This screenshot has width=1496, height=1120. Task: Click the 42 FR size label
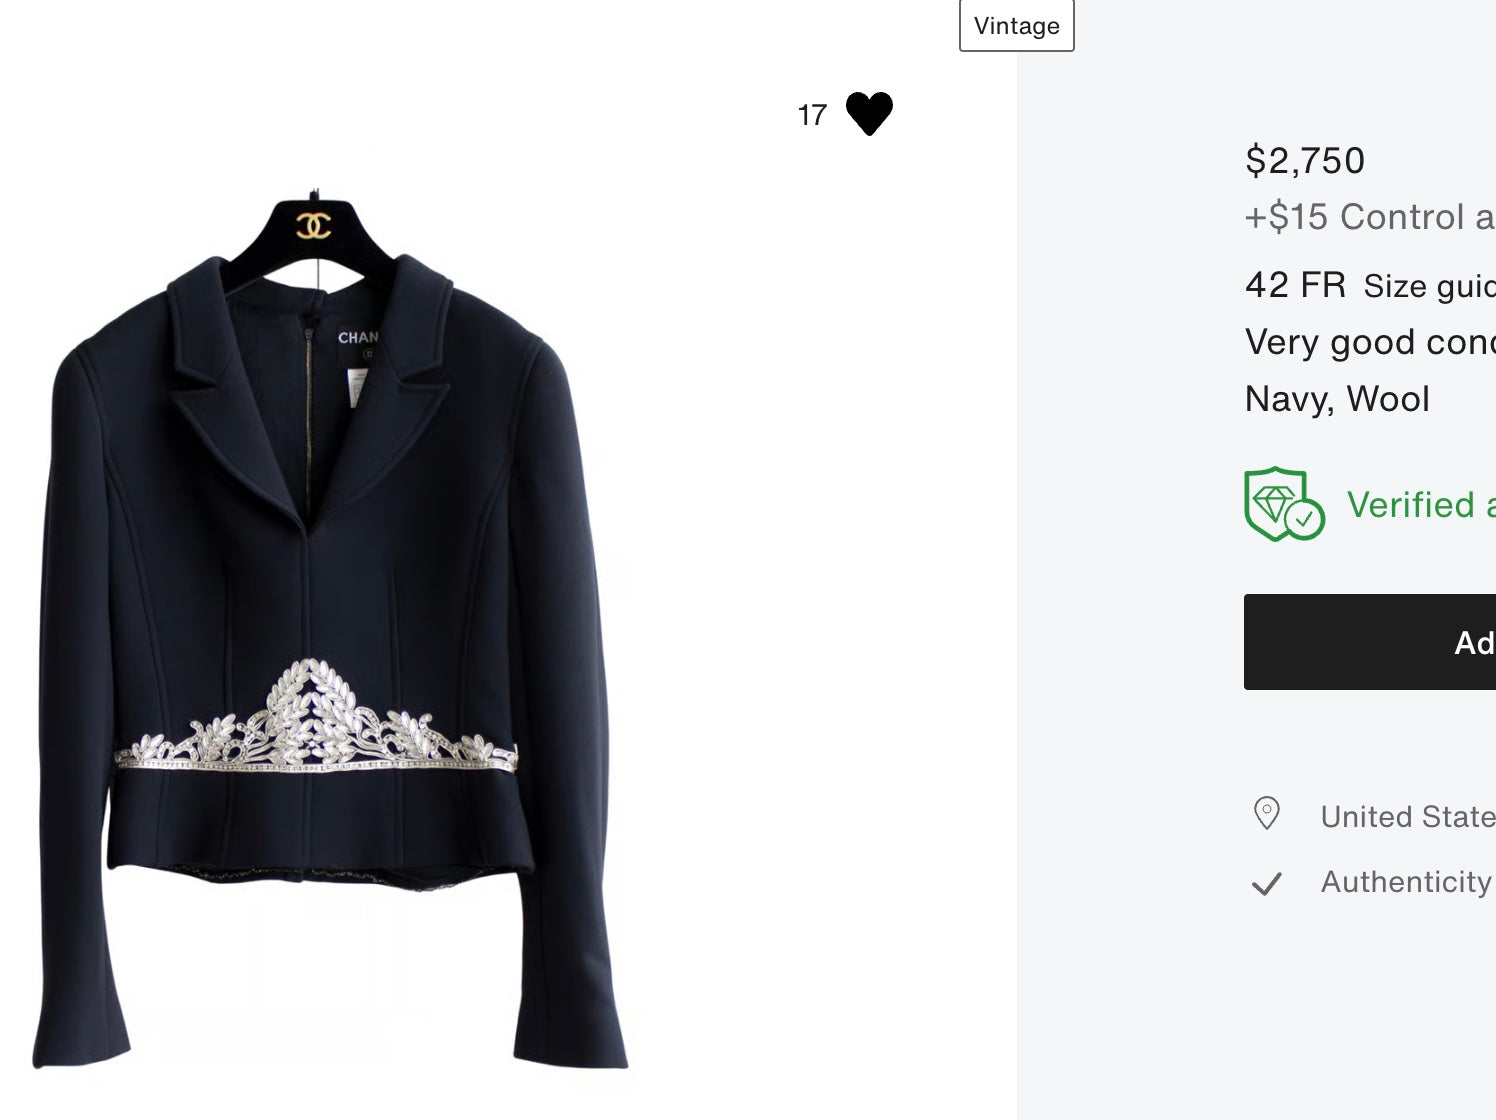point(1295,285)
